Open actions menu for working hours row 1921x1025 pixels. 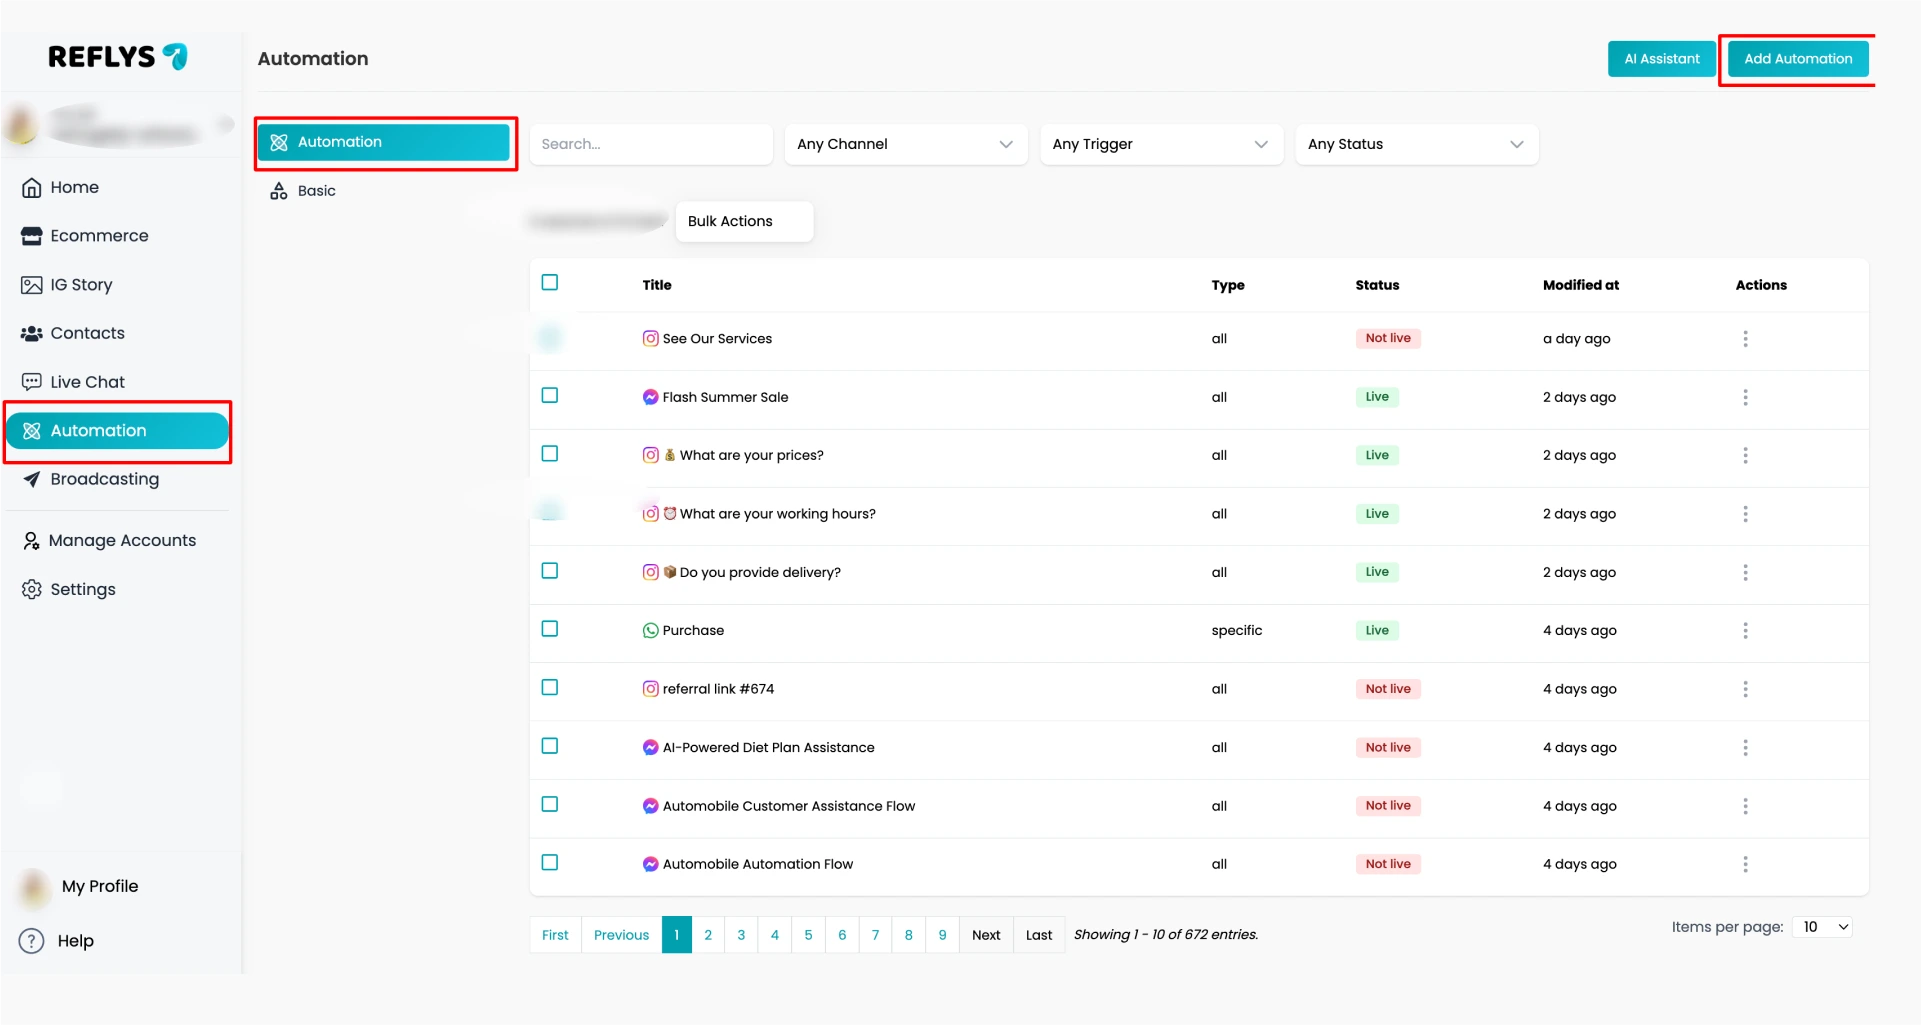point(1745,514)
